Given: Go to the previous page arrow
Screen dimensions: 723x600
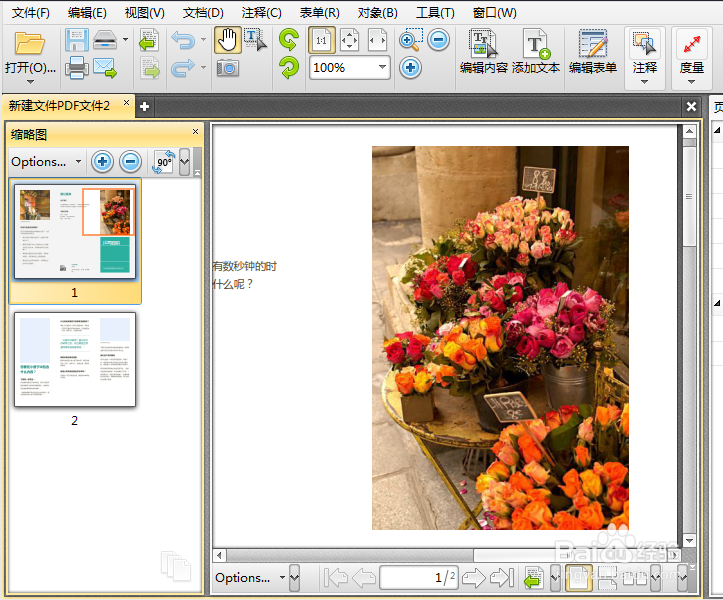Looking at the screenshot, I should [364, 577].
